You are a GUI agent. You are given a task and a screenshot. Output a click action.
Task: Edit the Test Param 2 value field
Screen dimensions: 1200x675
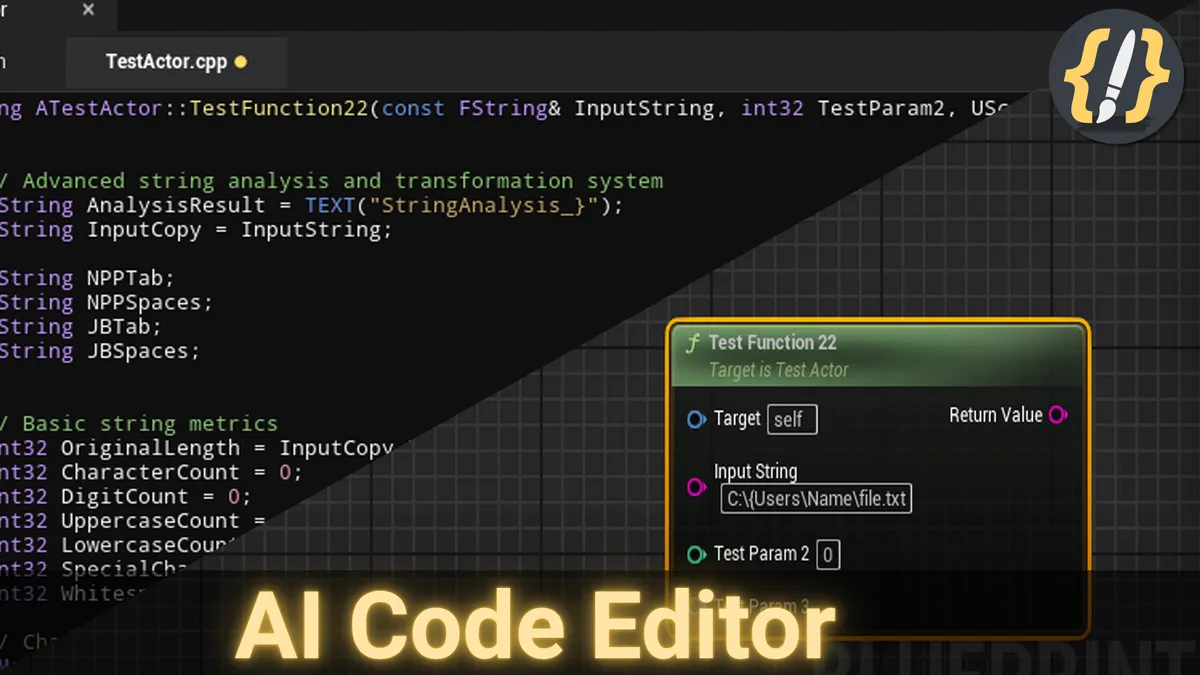coord(828,554)
